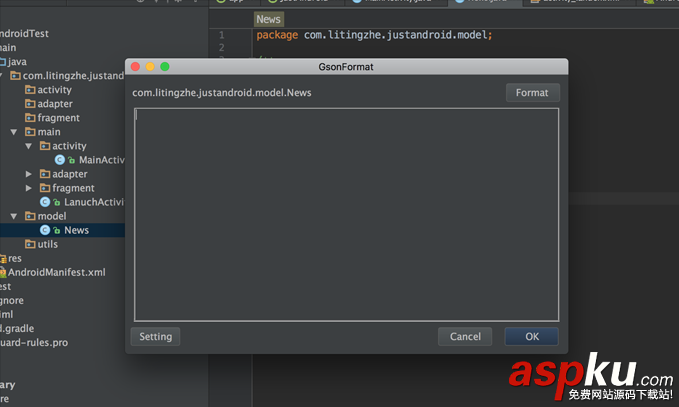Click line number 1 in editor gutter
679x407 pixels.
tap(222, 35)
